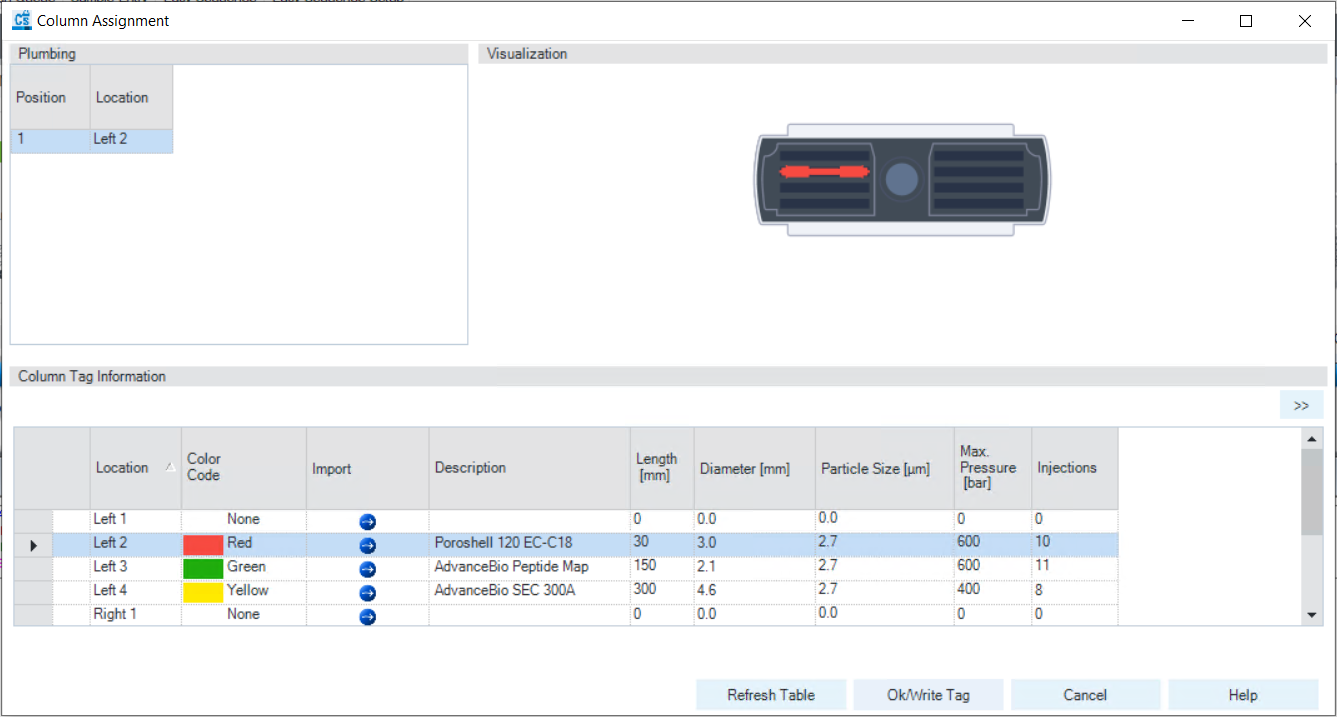The width and height of the screenshot is (1337, 717).
Task: Open Help for column assignment
Action: [1242, 695]
